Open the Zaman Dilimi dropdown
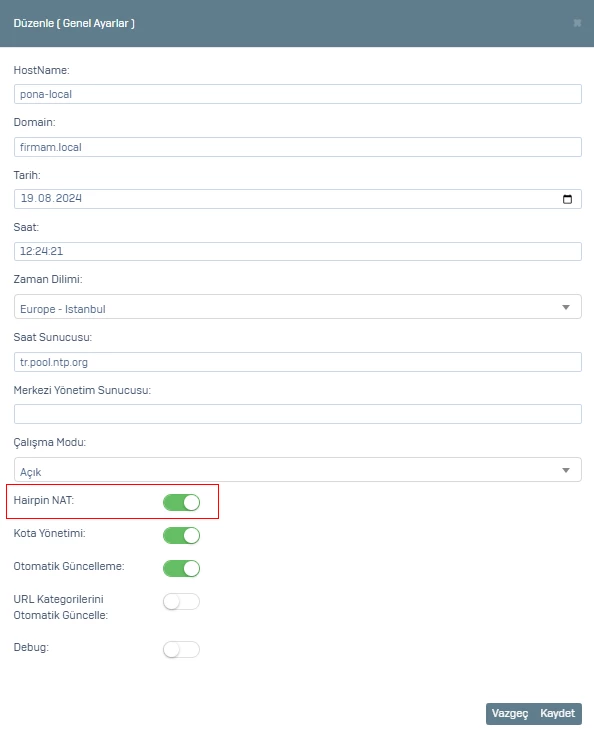Image resolution: width=594 pixels, height=737 pixels. point(297,307)
